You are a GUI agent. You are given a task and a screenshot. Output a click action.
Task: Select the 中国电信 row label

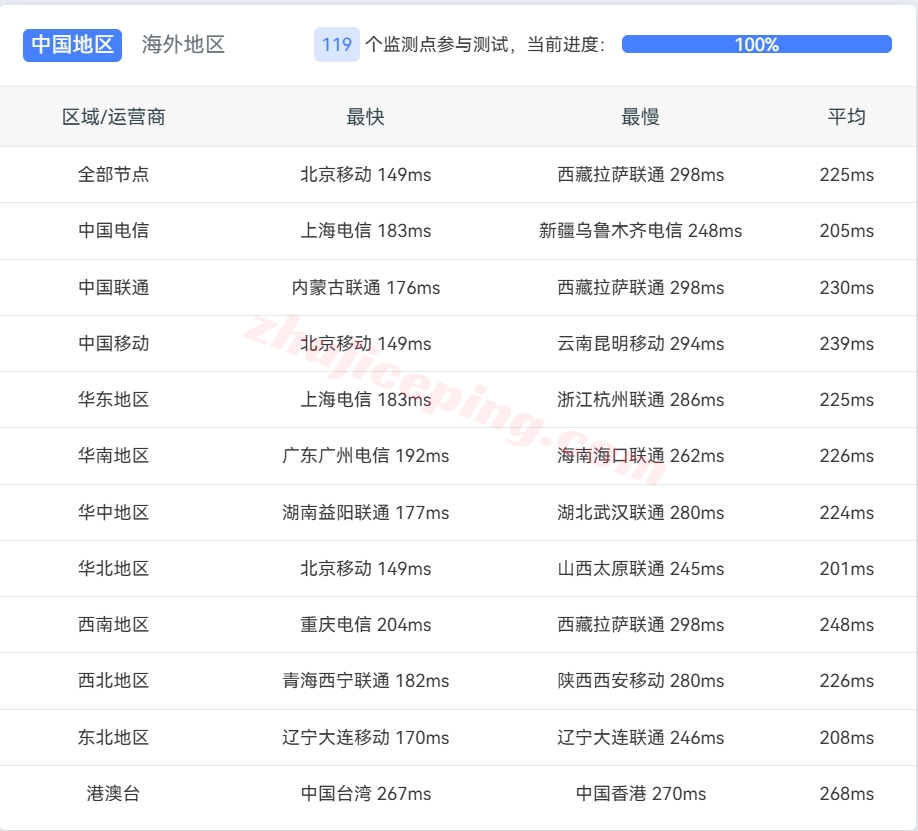click(114, 231)
